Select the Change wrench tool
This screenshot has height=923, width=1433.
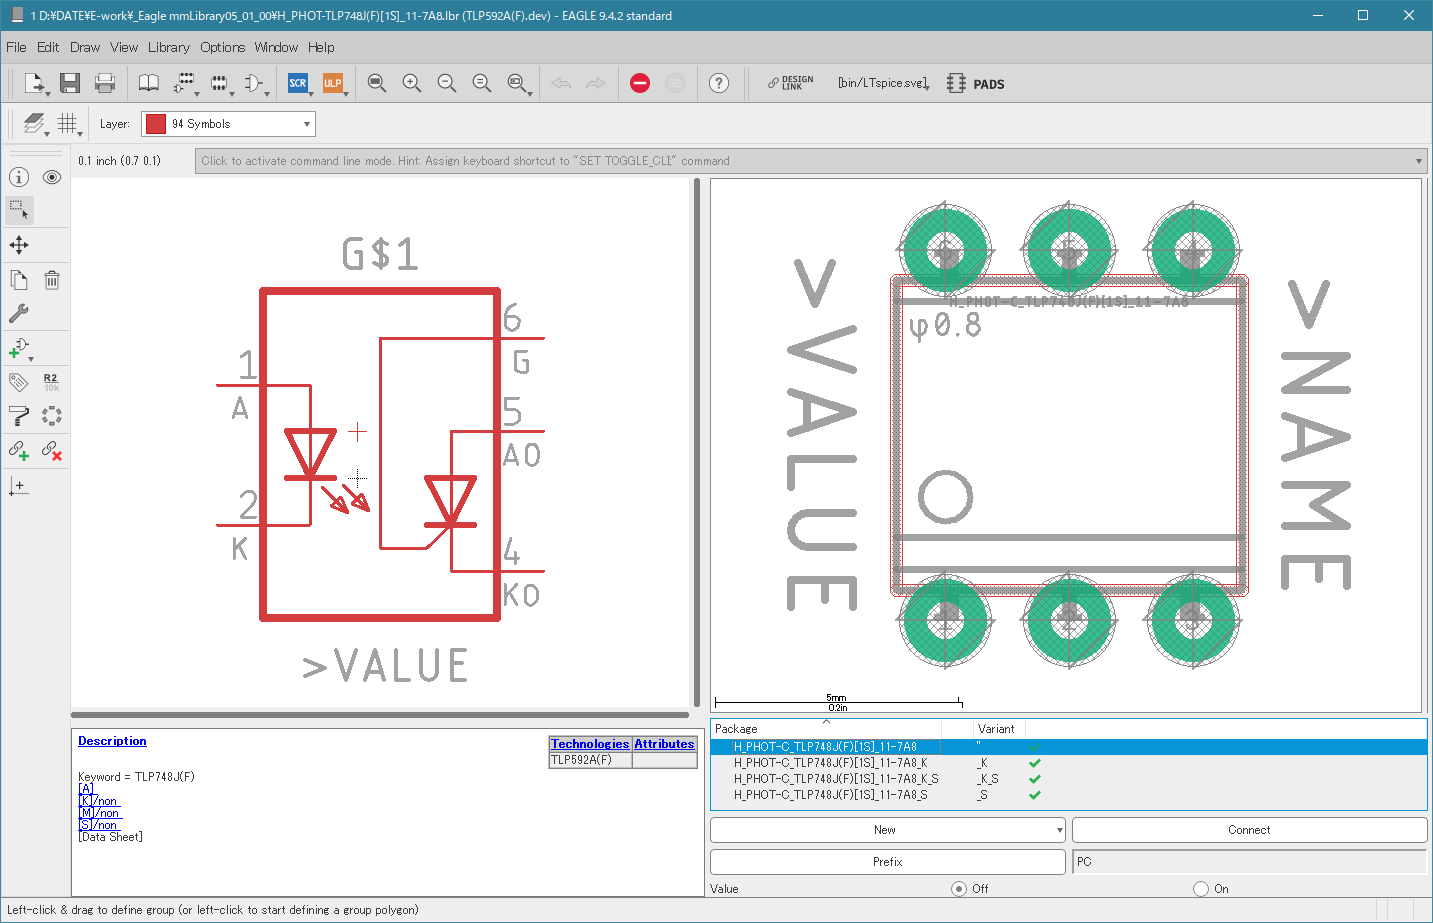coord(19,313)
